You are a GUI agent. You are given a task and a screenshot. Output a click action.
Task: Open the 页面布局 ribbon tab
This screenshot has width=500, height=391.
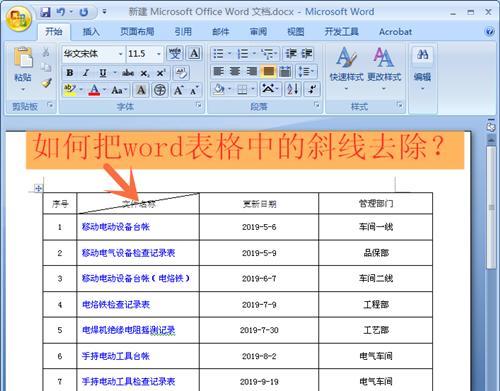137,32
